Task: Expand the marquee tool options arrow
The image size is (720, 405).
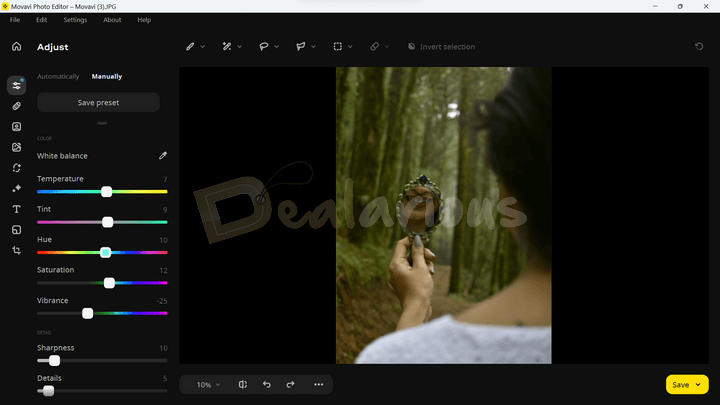Action: pos(350,47)
